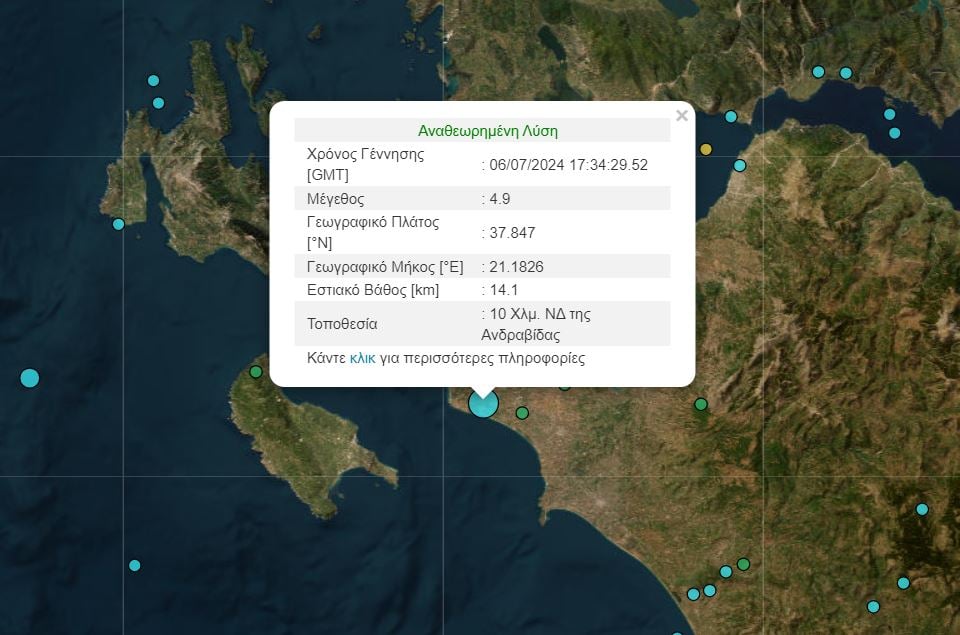Select the yellow earthquake marker

(x=706, y=149)
